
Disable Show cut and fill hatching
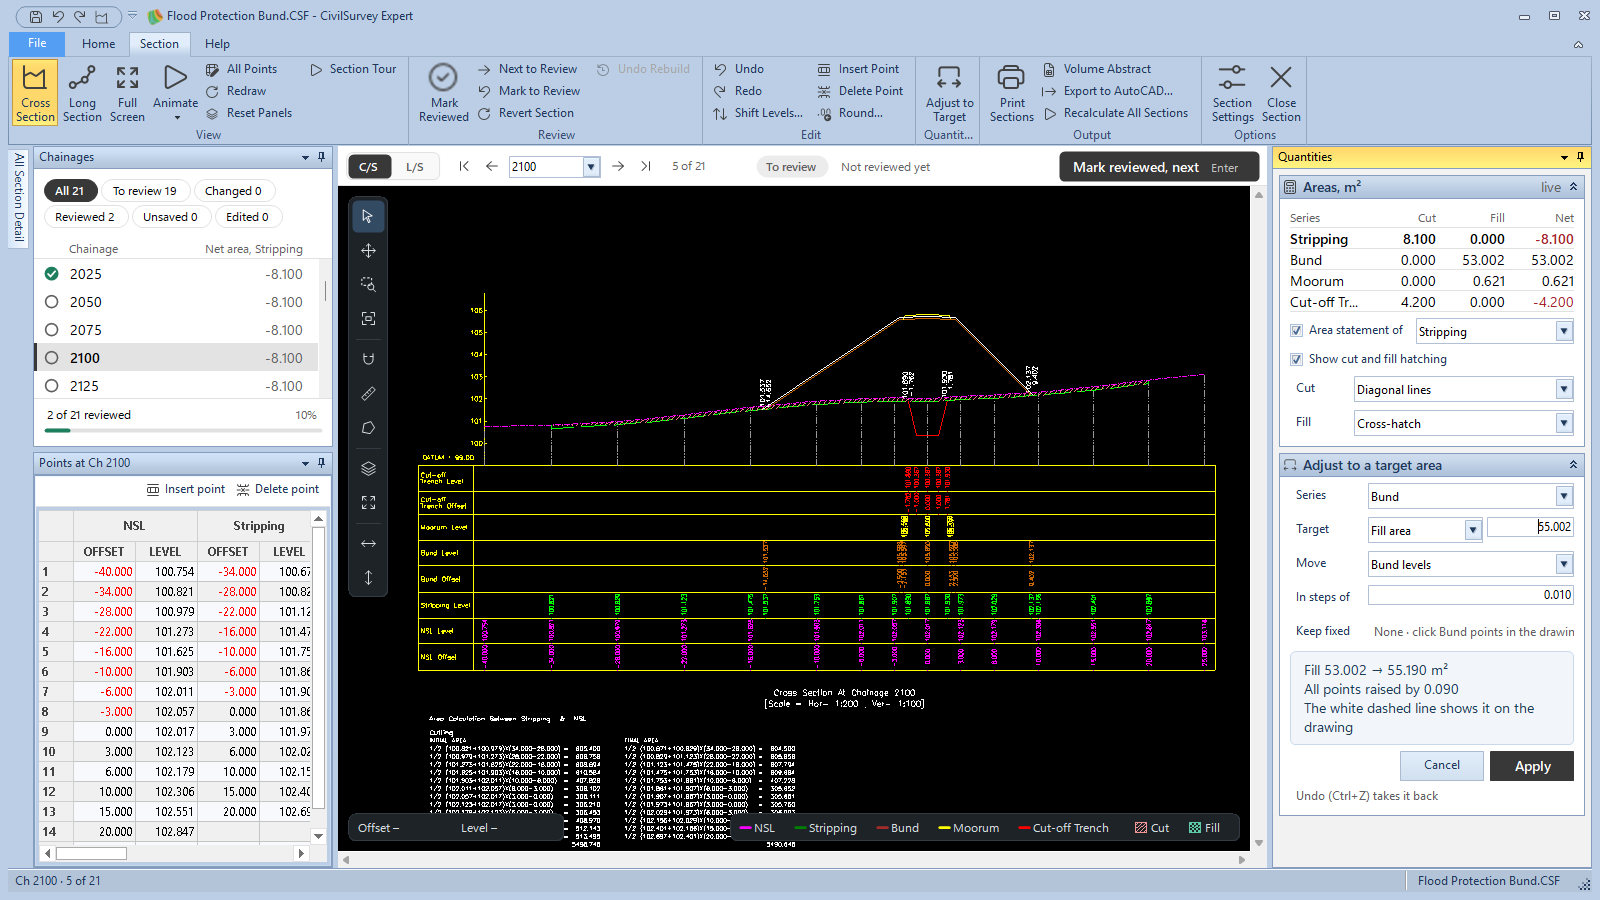click(1296, 359)
